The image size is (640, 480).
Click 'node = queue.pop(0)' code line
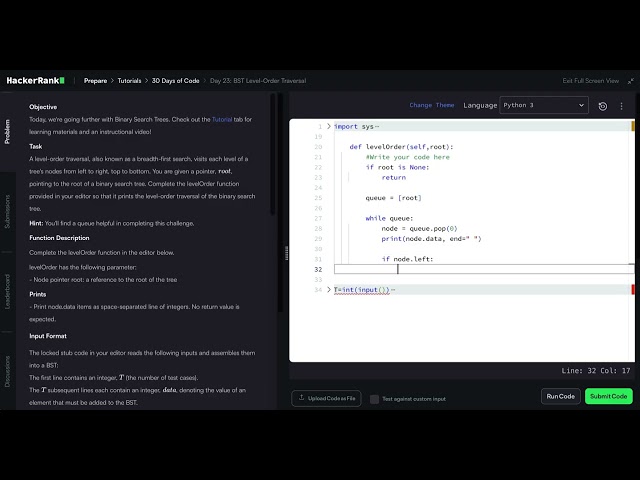tap(419, 229)
